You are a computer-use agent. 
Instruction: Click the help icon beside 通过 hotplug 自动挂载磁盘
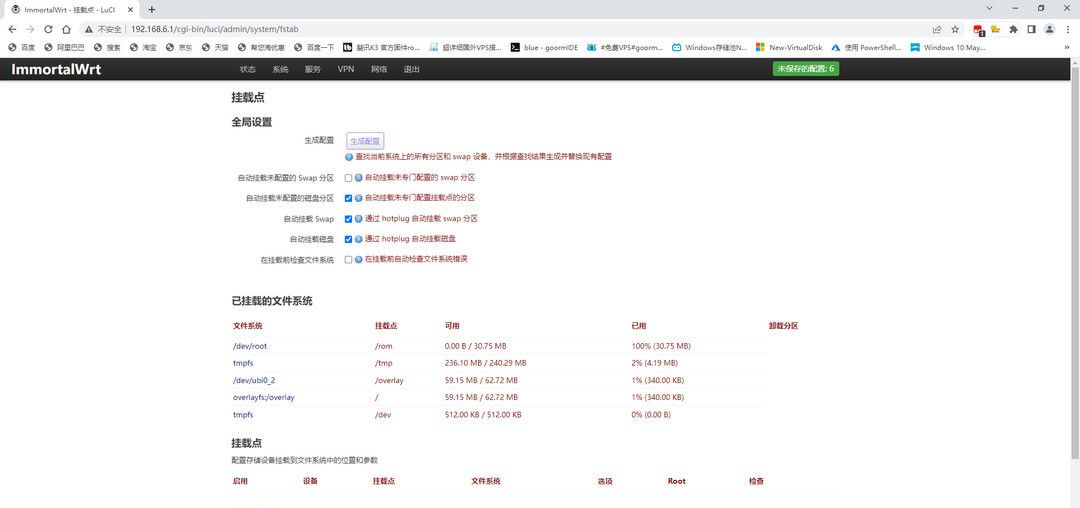pyautogui.click(x=359, y=240)
